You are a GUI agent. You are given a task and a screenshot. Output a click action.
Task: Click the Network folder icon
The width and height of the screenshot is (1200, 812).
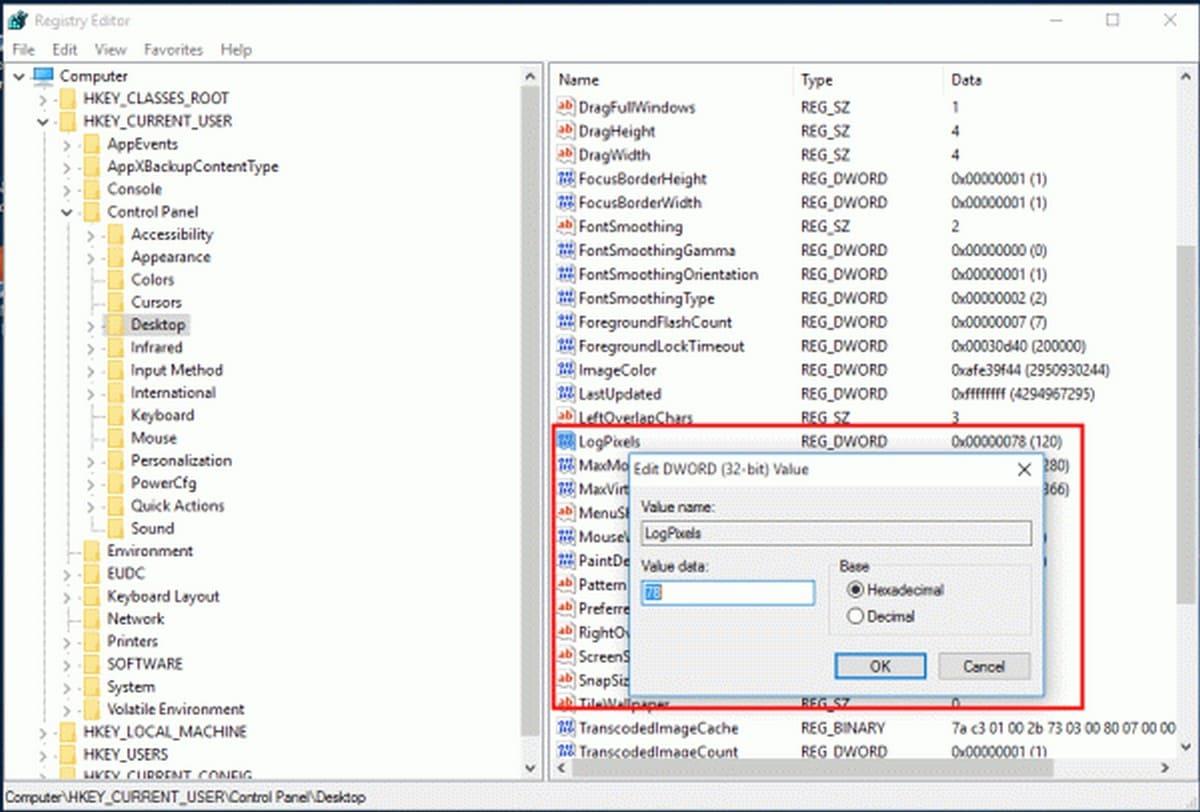[x=91, y=619]
